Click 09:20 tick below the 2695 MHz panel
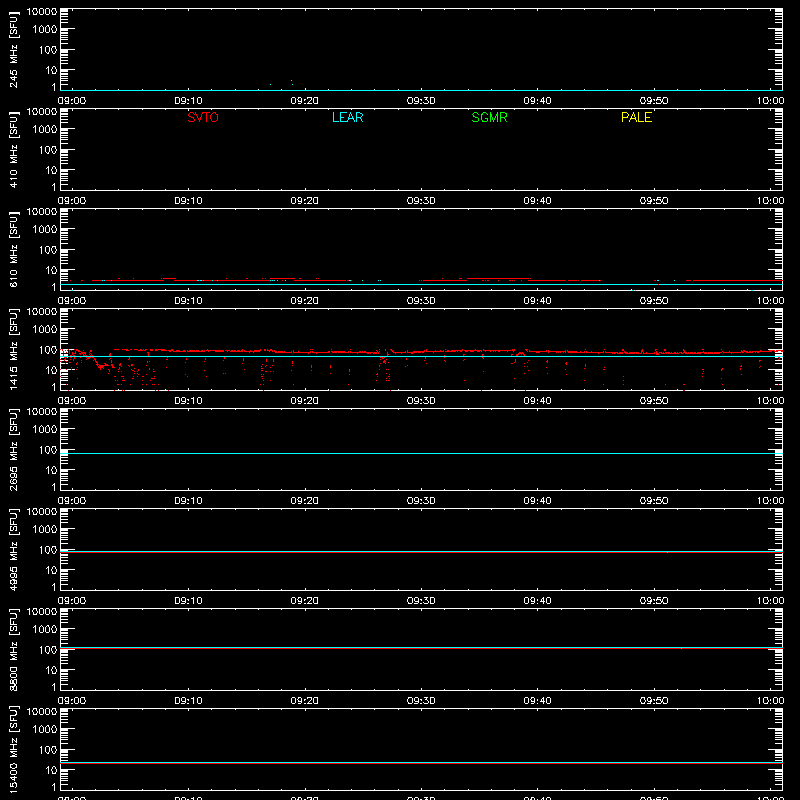Image resolution: width=800 pixels, height=800 pixels. pyautogui.click(x=305, y=501)
